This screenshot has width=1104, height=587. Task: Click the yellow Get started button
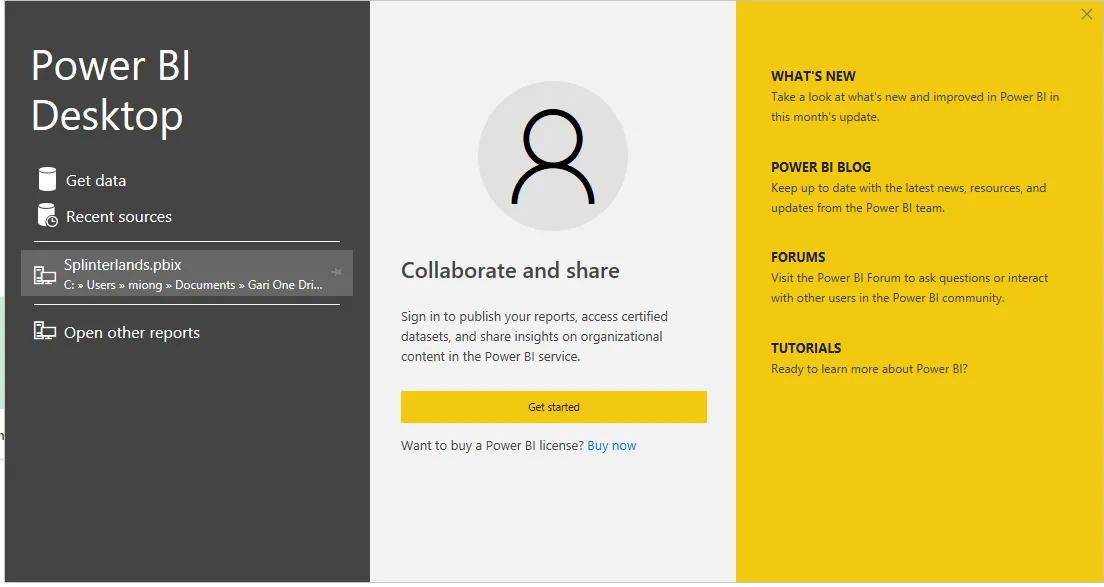coord(553,407)
